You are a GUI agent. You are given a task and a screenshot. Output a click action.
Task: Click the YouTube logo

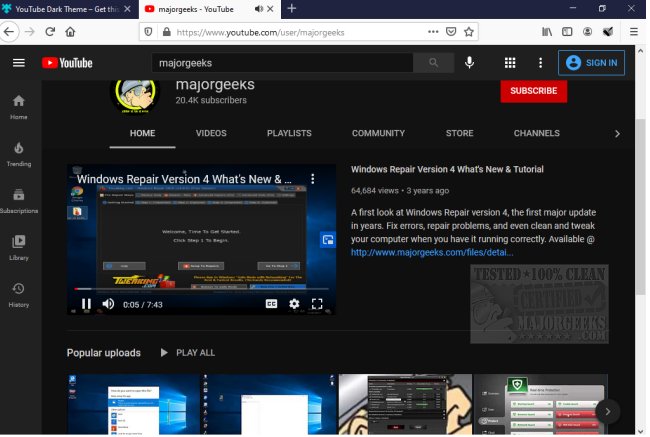click(x=67, y=63)
